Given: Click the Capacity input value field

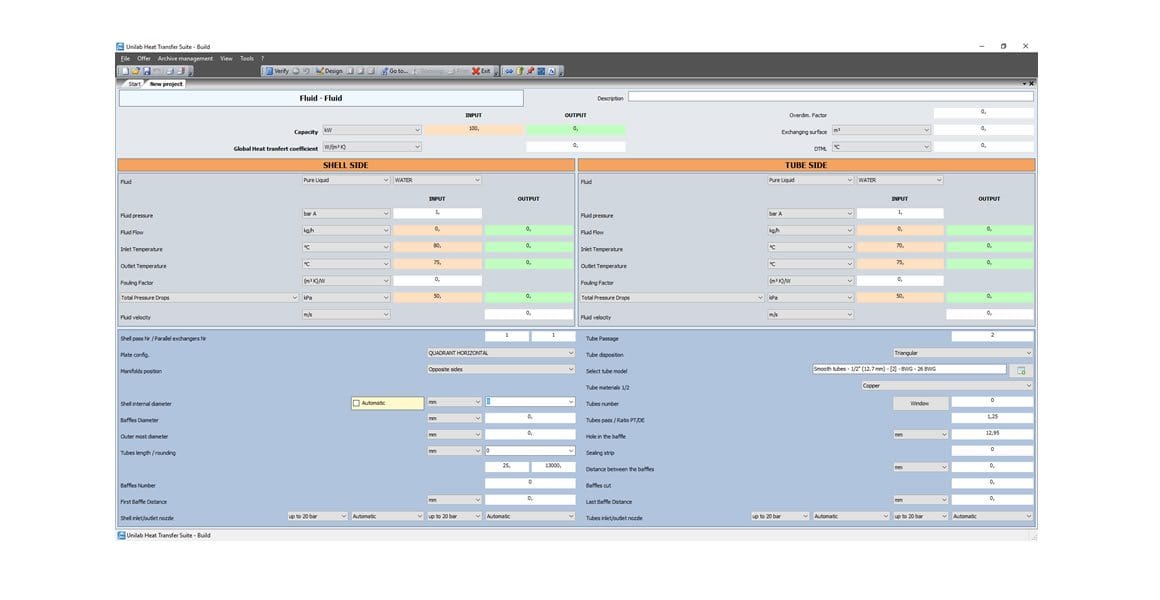Looking at the screenshot, I should pos(473,129).
